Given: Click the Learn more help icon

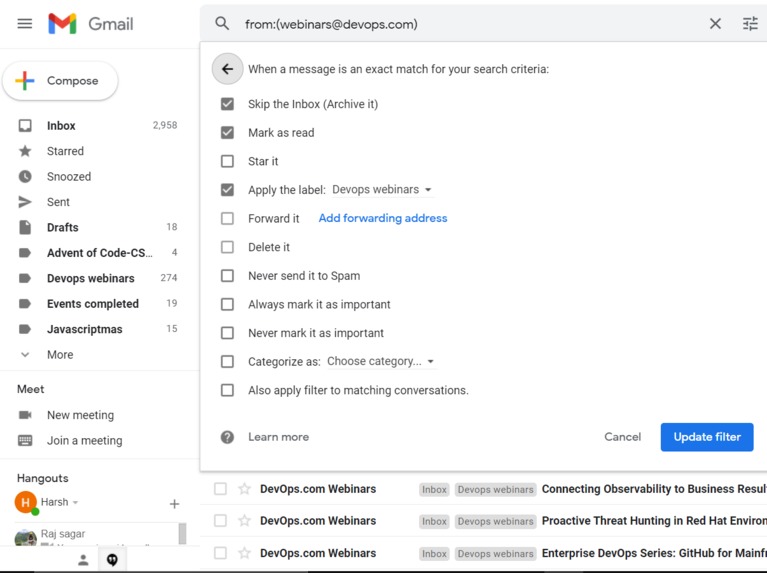Looking at the screenshot, I should click(227, 437).
